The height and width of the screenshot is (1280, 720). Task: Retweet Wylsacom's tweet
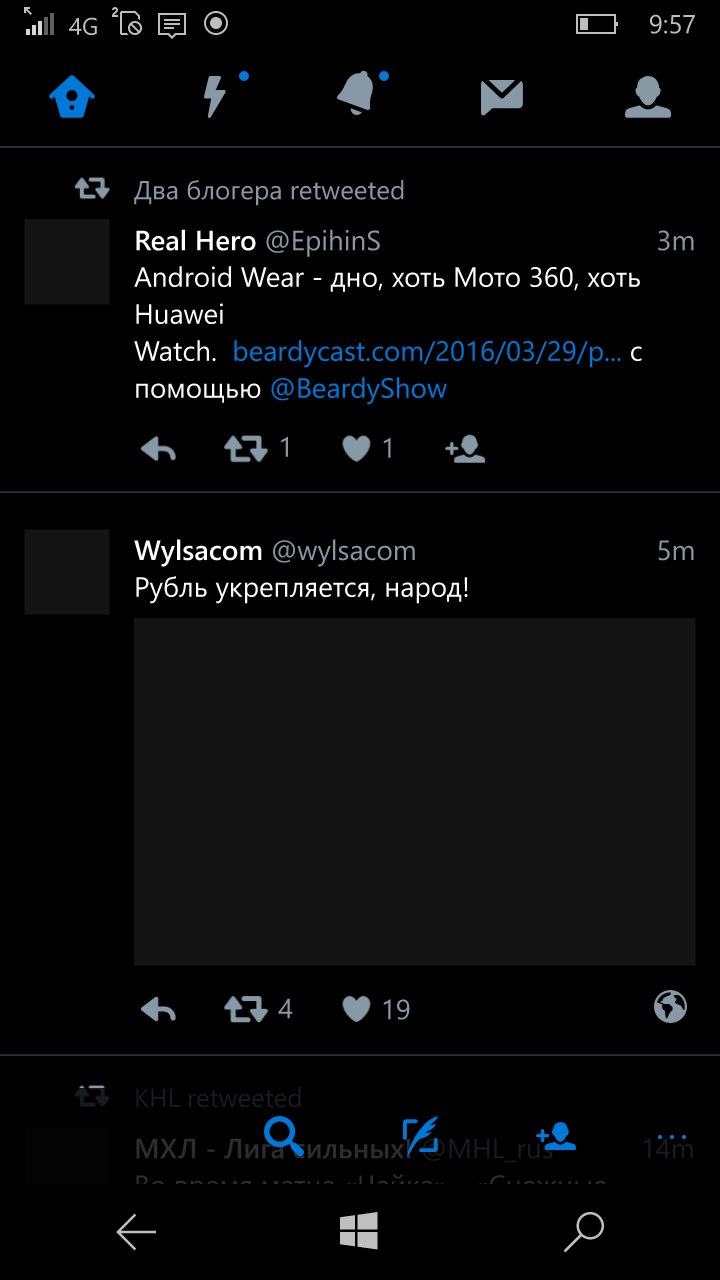[246, 1010]
